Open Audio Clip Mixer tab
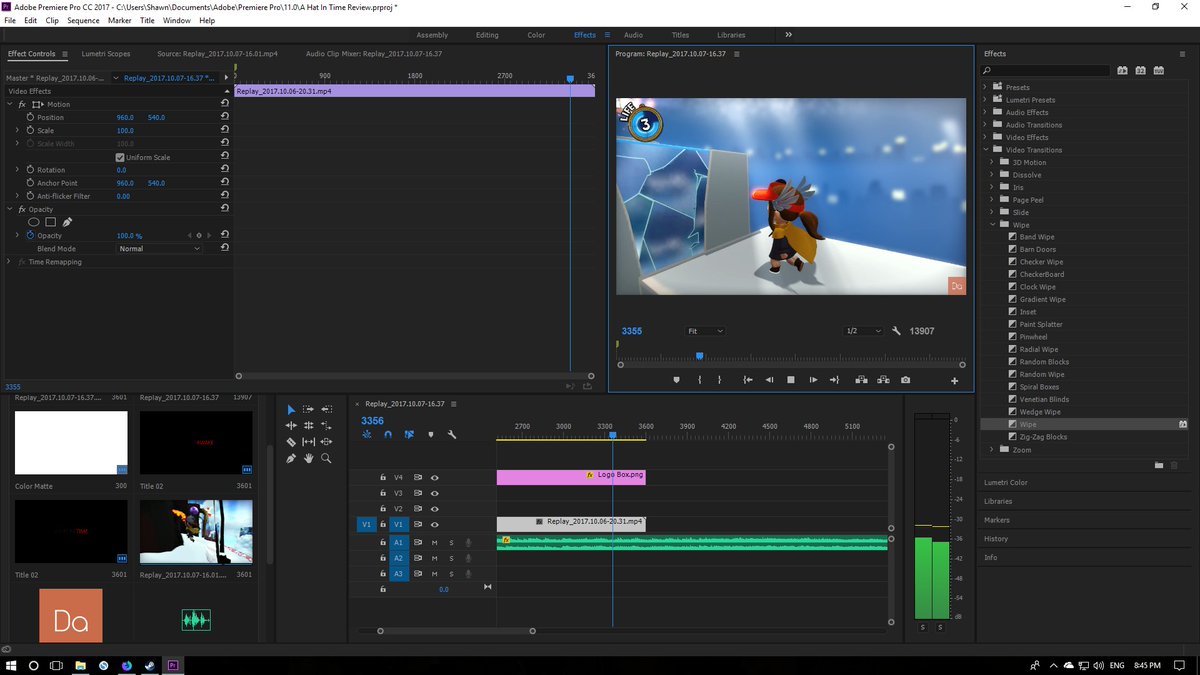The image size is (1200, 675). (374, 54)
